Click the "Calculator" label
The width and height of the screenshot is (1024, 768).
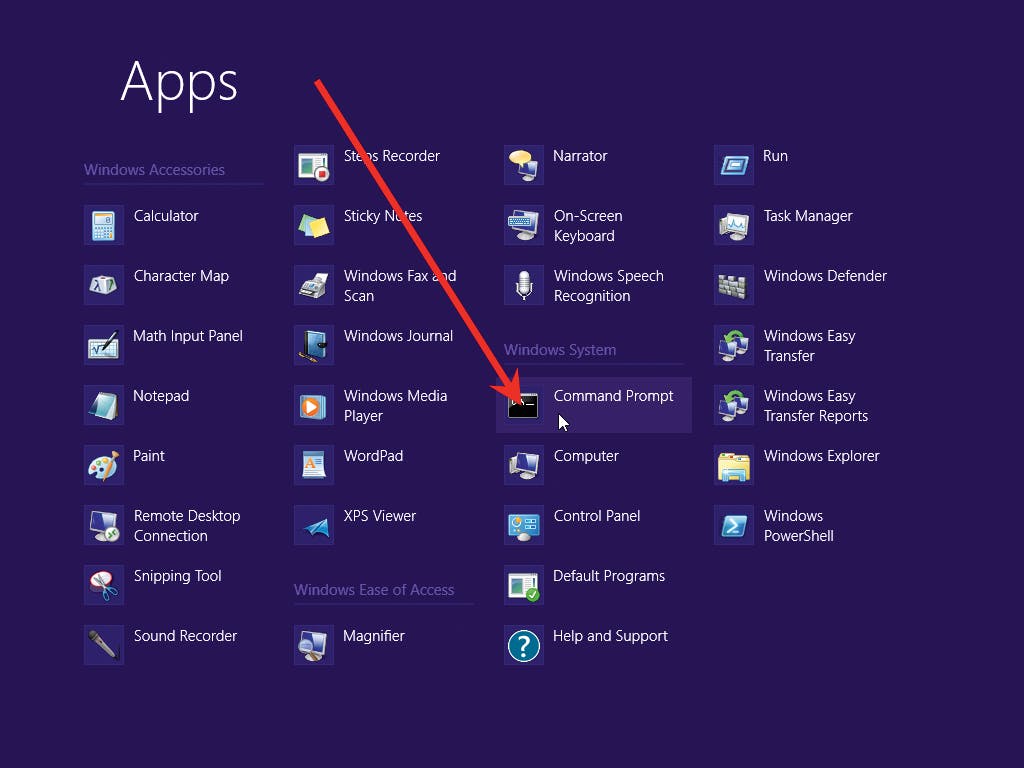[166, 216]
